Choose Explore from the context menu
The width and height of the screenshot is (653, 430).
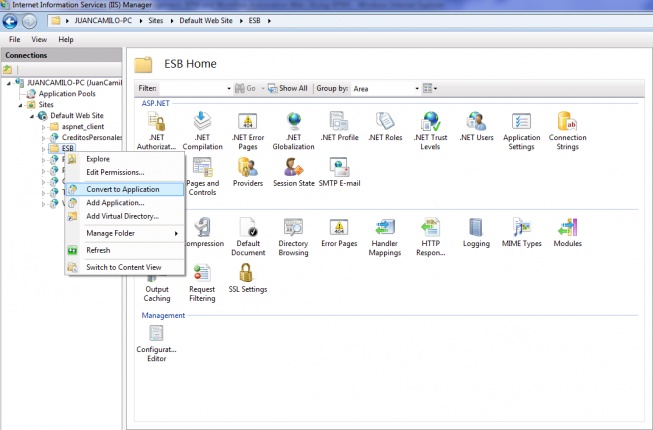click(125, 159)
